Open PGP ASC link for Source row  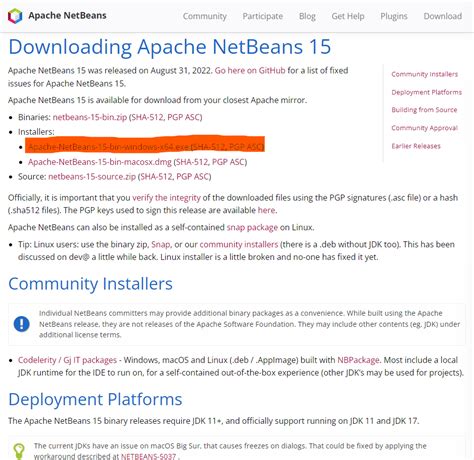coord(192,176)
